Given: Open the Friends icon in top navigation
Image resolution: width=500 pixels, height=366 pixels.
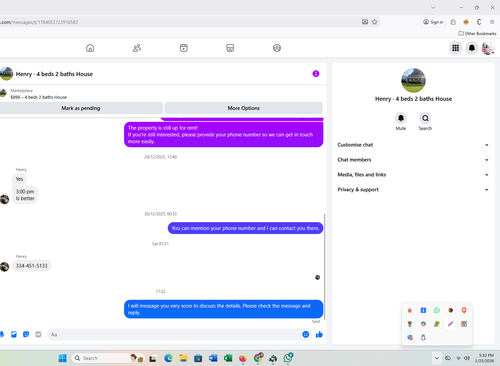Looking at the screenshot, I should (x=137, y=48).
